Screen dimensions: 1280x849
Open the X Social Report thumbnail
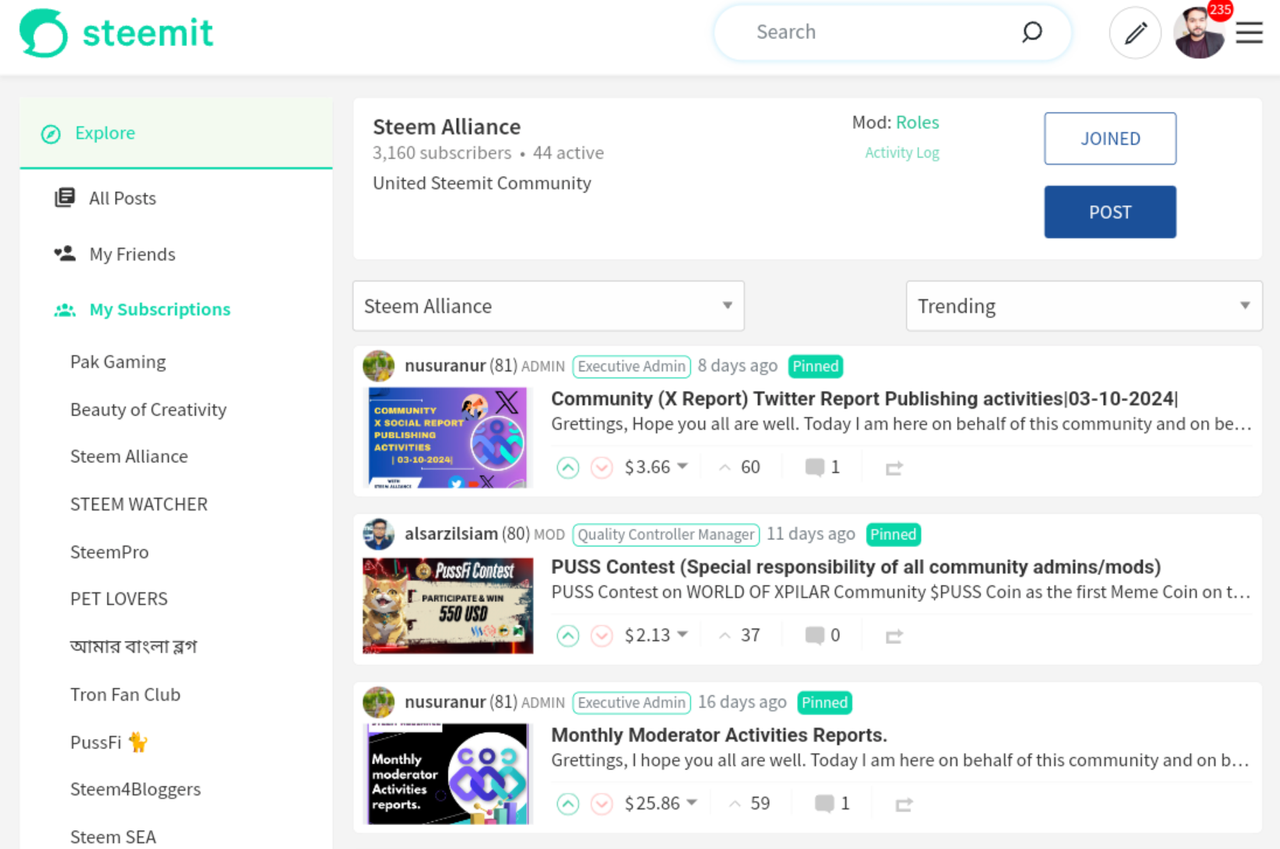pyautogui.click(x=447, y=437)
